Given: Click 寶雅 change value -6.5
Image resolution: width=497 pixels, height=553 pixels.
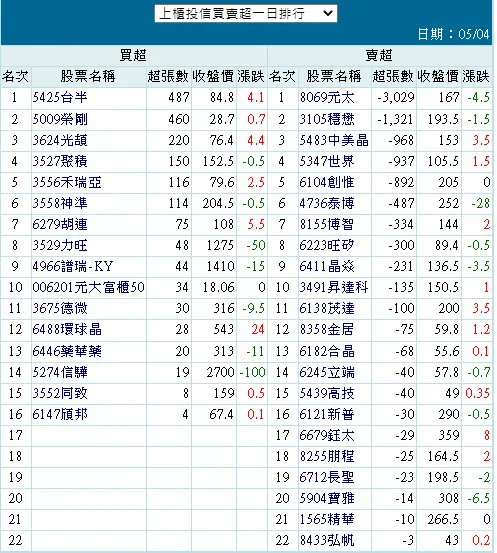Looking at the screenshot, I should tap(479, 498).
